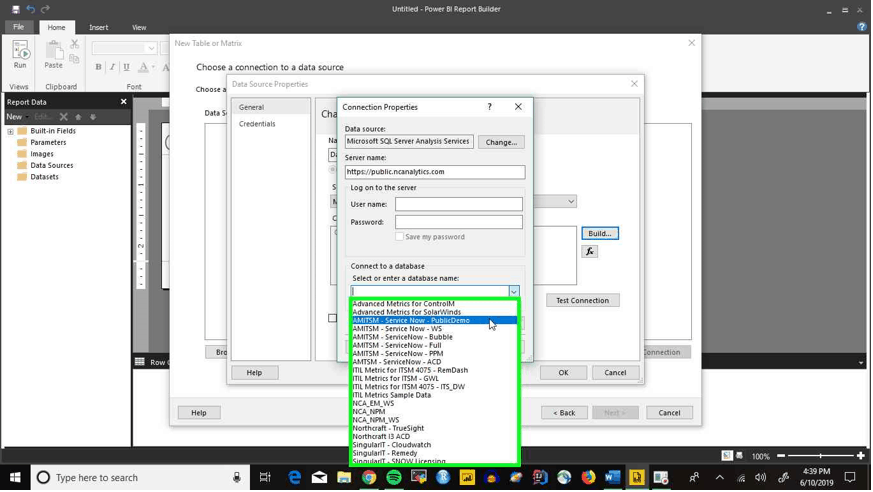This screenshot has width=873, height=492.
Task: Toggle Underline formatting in the ribbon
Action: (126, 67)
